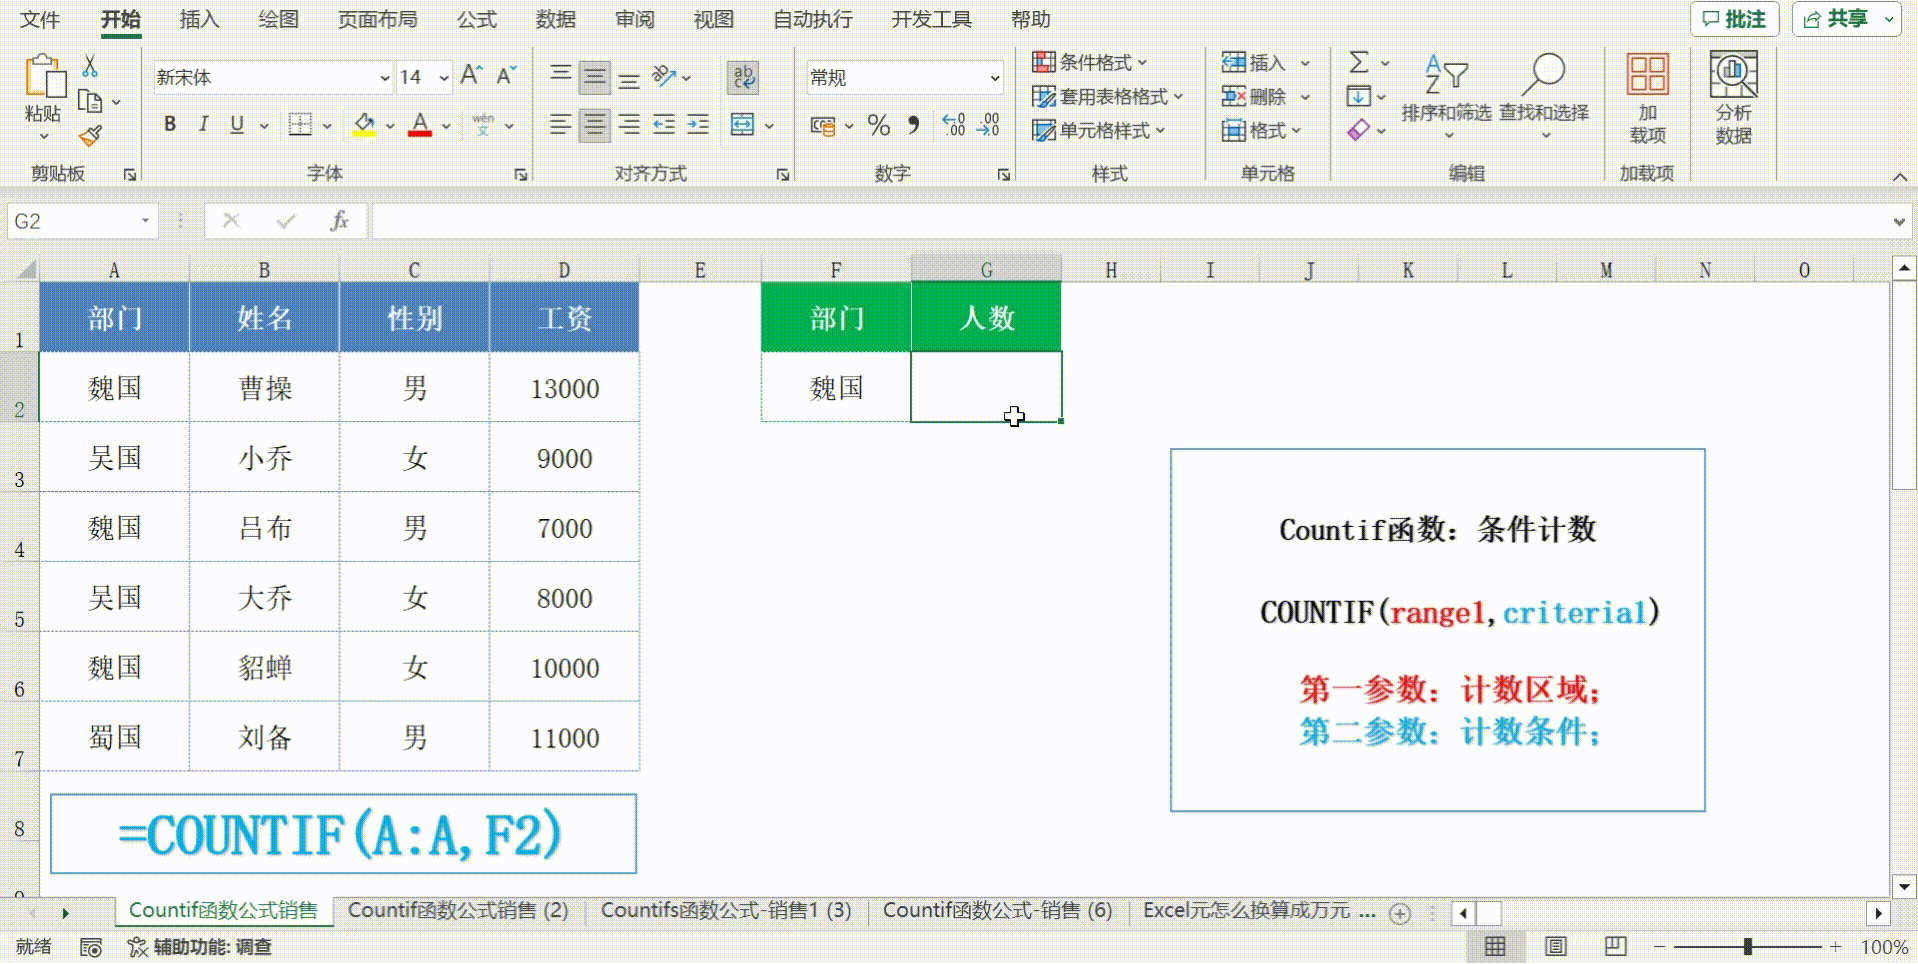Apply comma style format

[913, 125]
